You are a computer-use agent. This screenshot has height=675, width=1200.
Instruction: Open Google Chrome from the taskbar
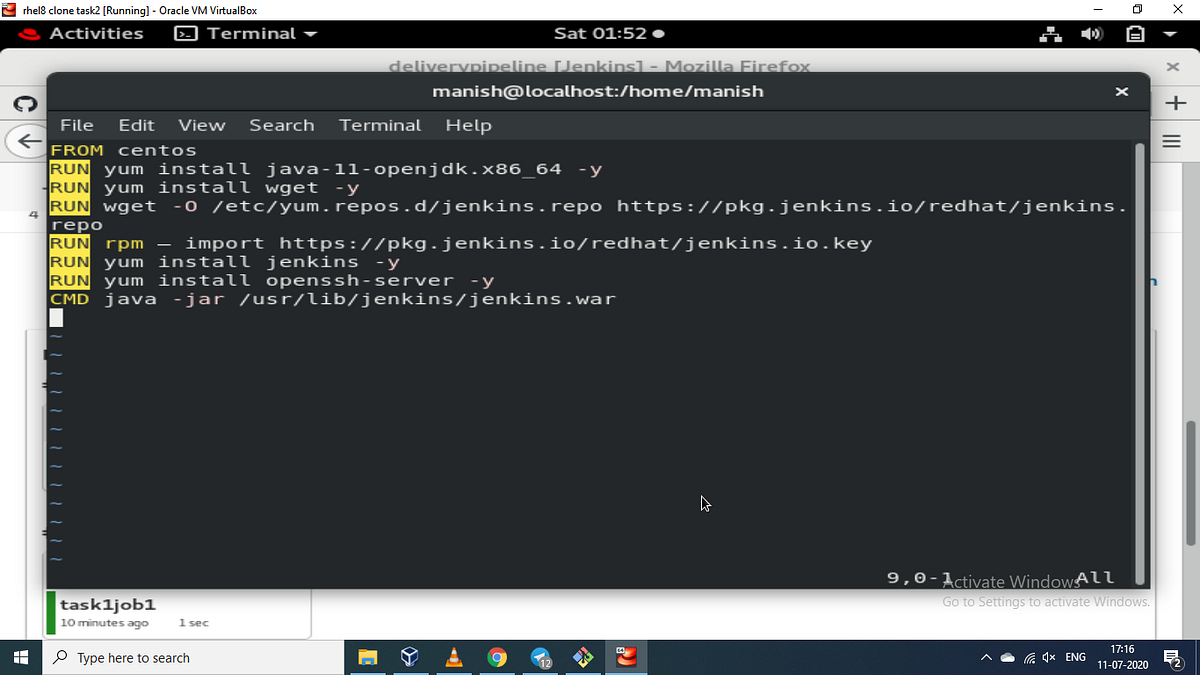tap(497, 657)
